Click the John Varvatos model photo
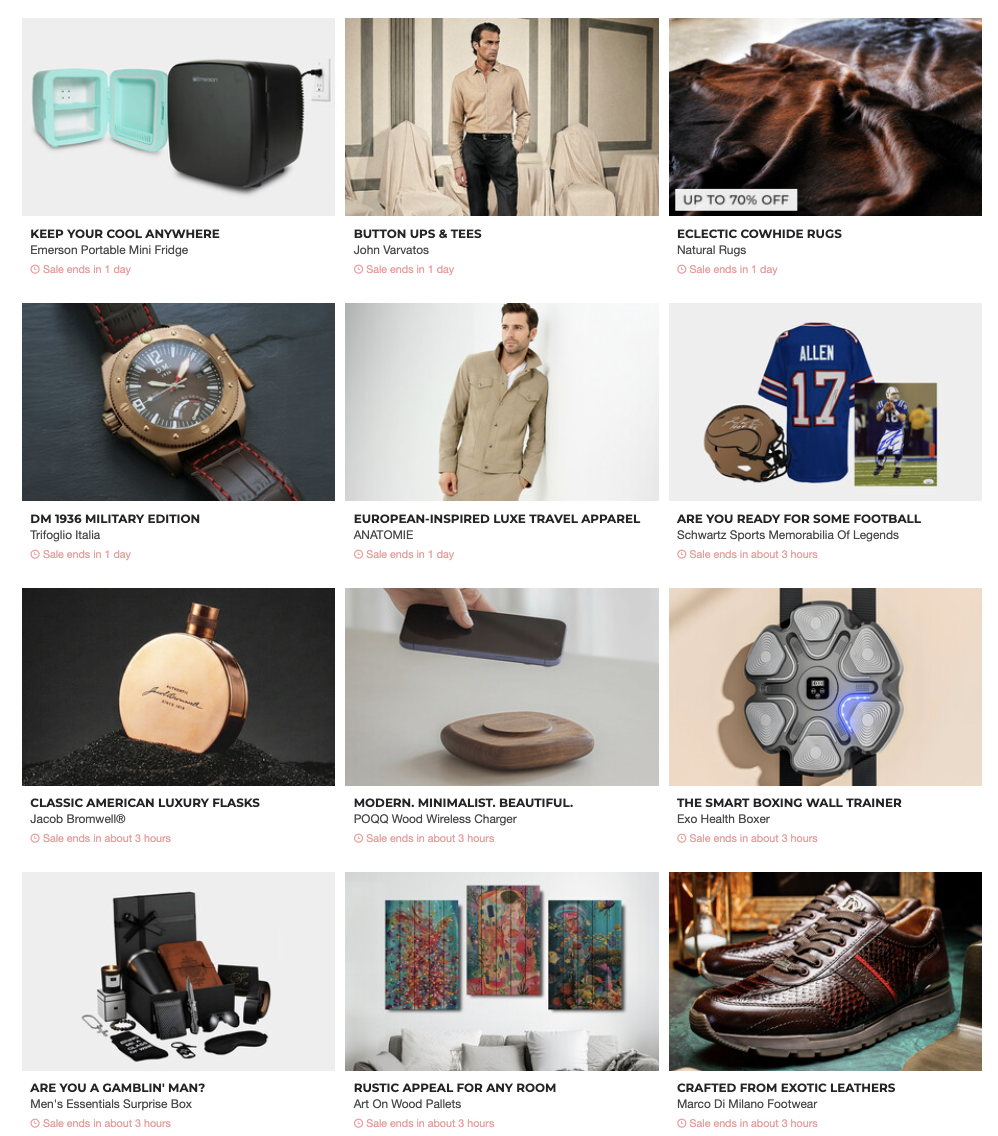 tap(502, 117)
